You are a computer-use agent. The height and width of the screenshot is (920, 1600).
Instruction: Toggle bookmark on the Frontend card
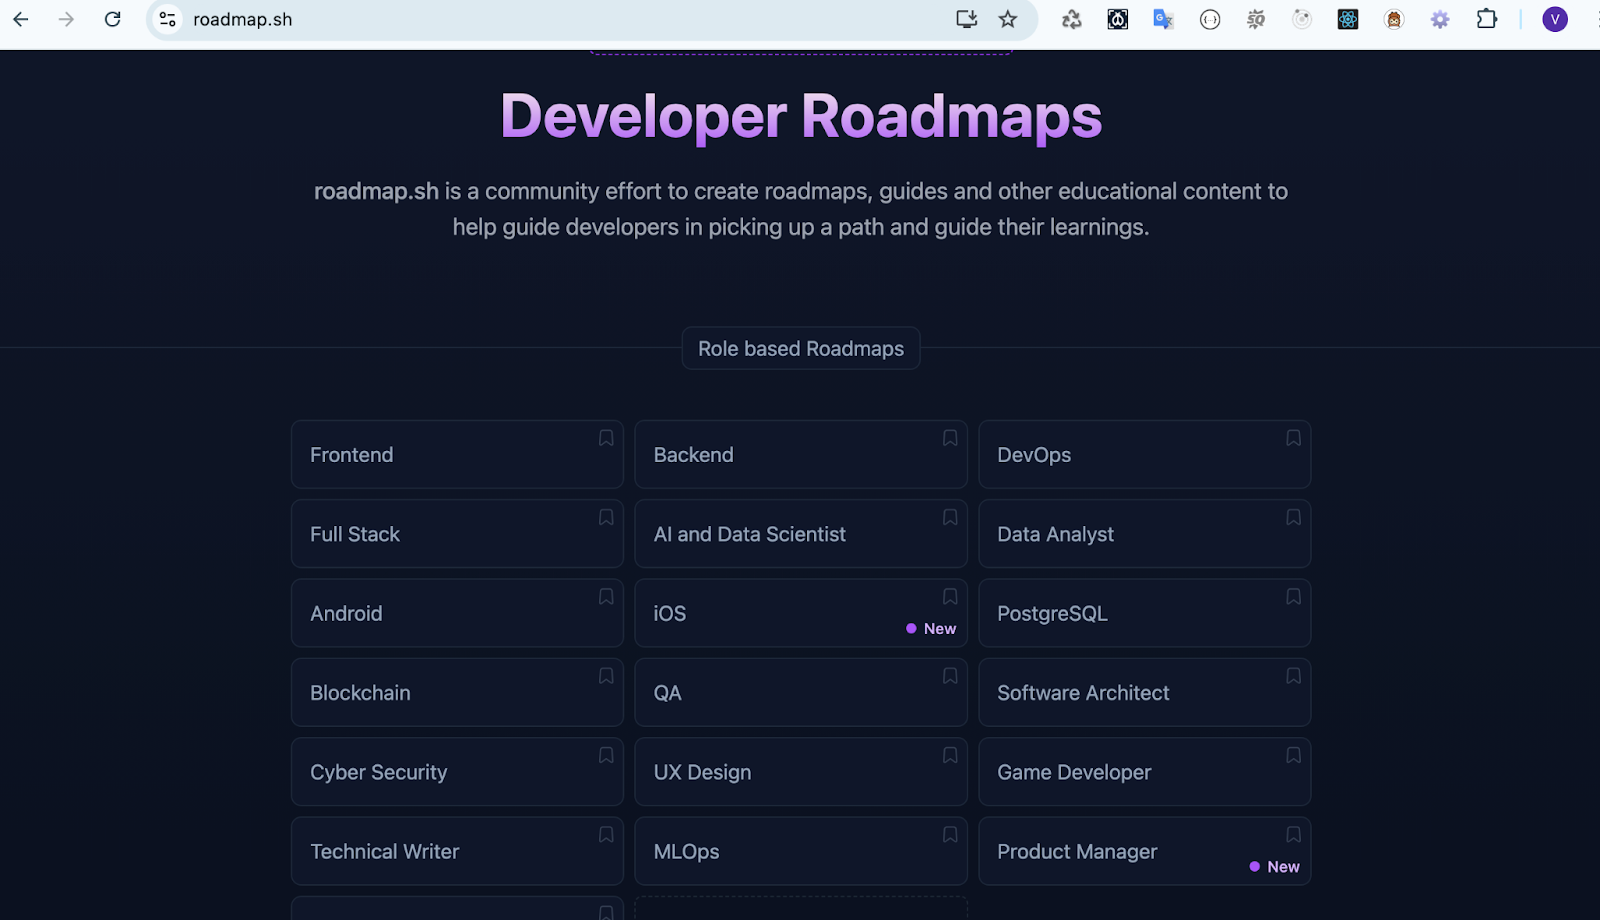[x=606, y=438]
